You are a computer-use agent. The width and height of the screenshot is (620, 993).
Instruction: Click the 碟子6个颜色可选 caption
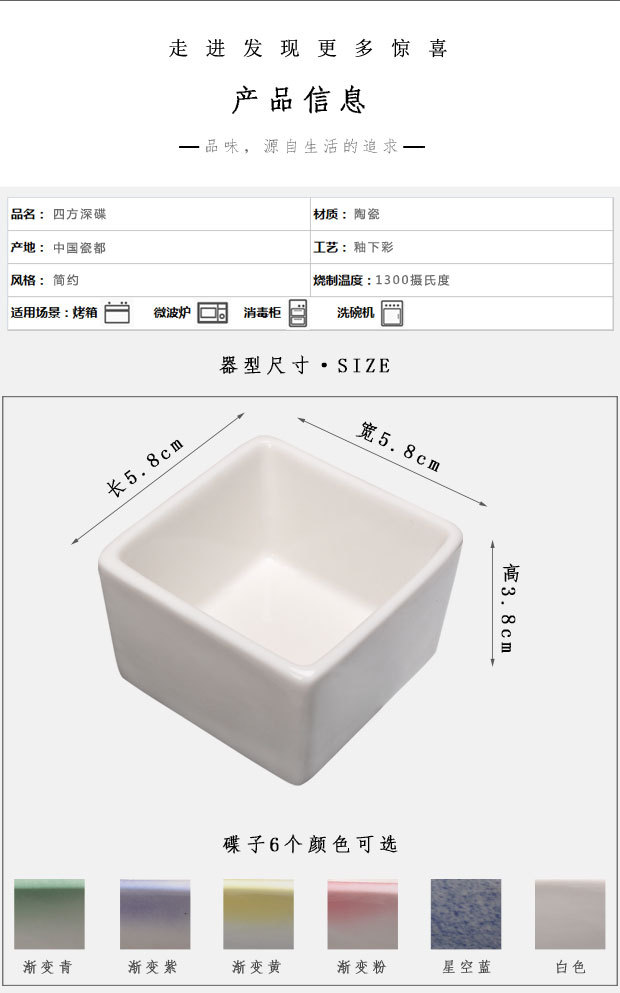[x=310, y=844]
